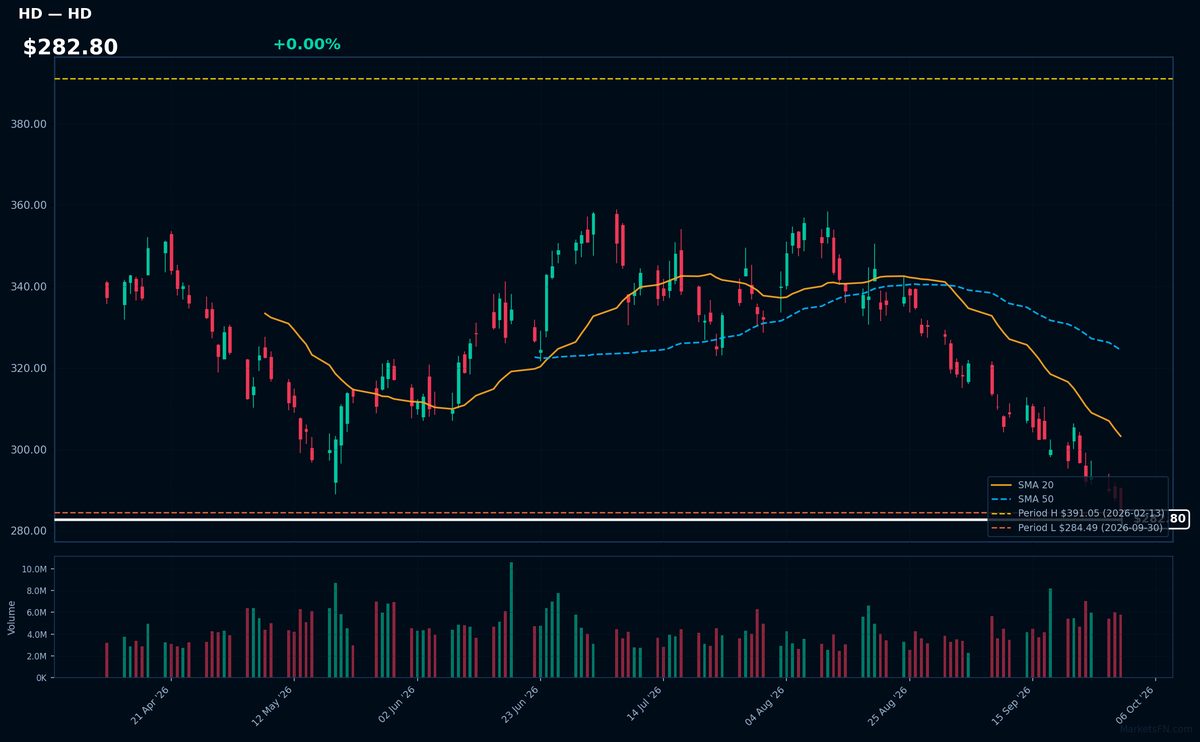Image resolution: width=1200 pixels, height=742 pixels.
Task: Click the 04 Aug '26 date label
Action: pyautogui.click(x=766, y=704)
